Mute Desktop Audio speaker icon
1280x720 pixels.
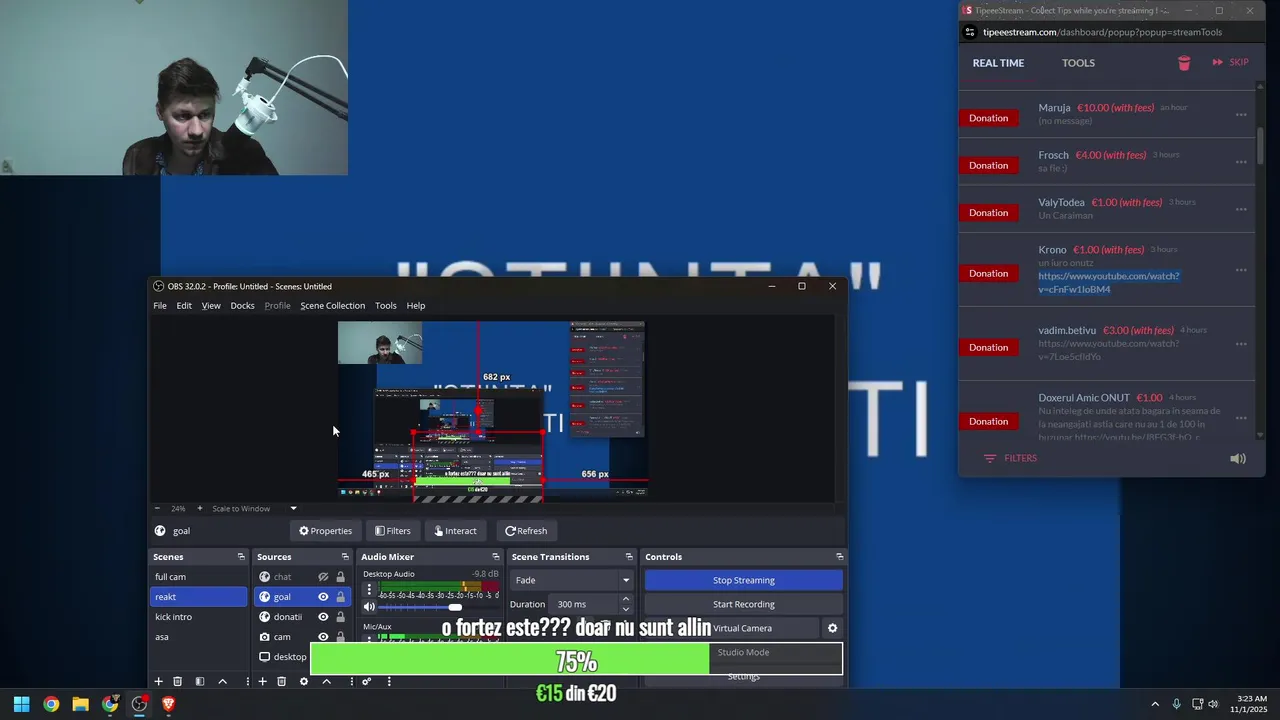click(x=369, y=607)
